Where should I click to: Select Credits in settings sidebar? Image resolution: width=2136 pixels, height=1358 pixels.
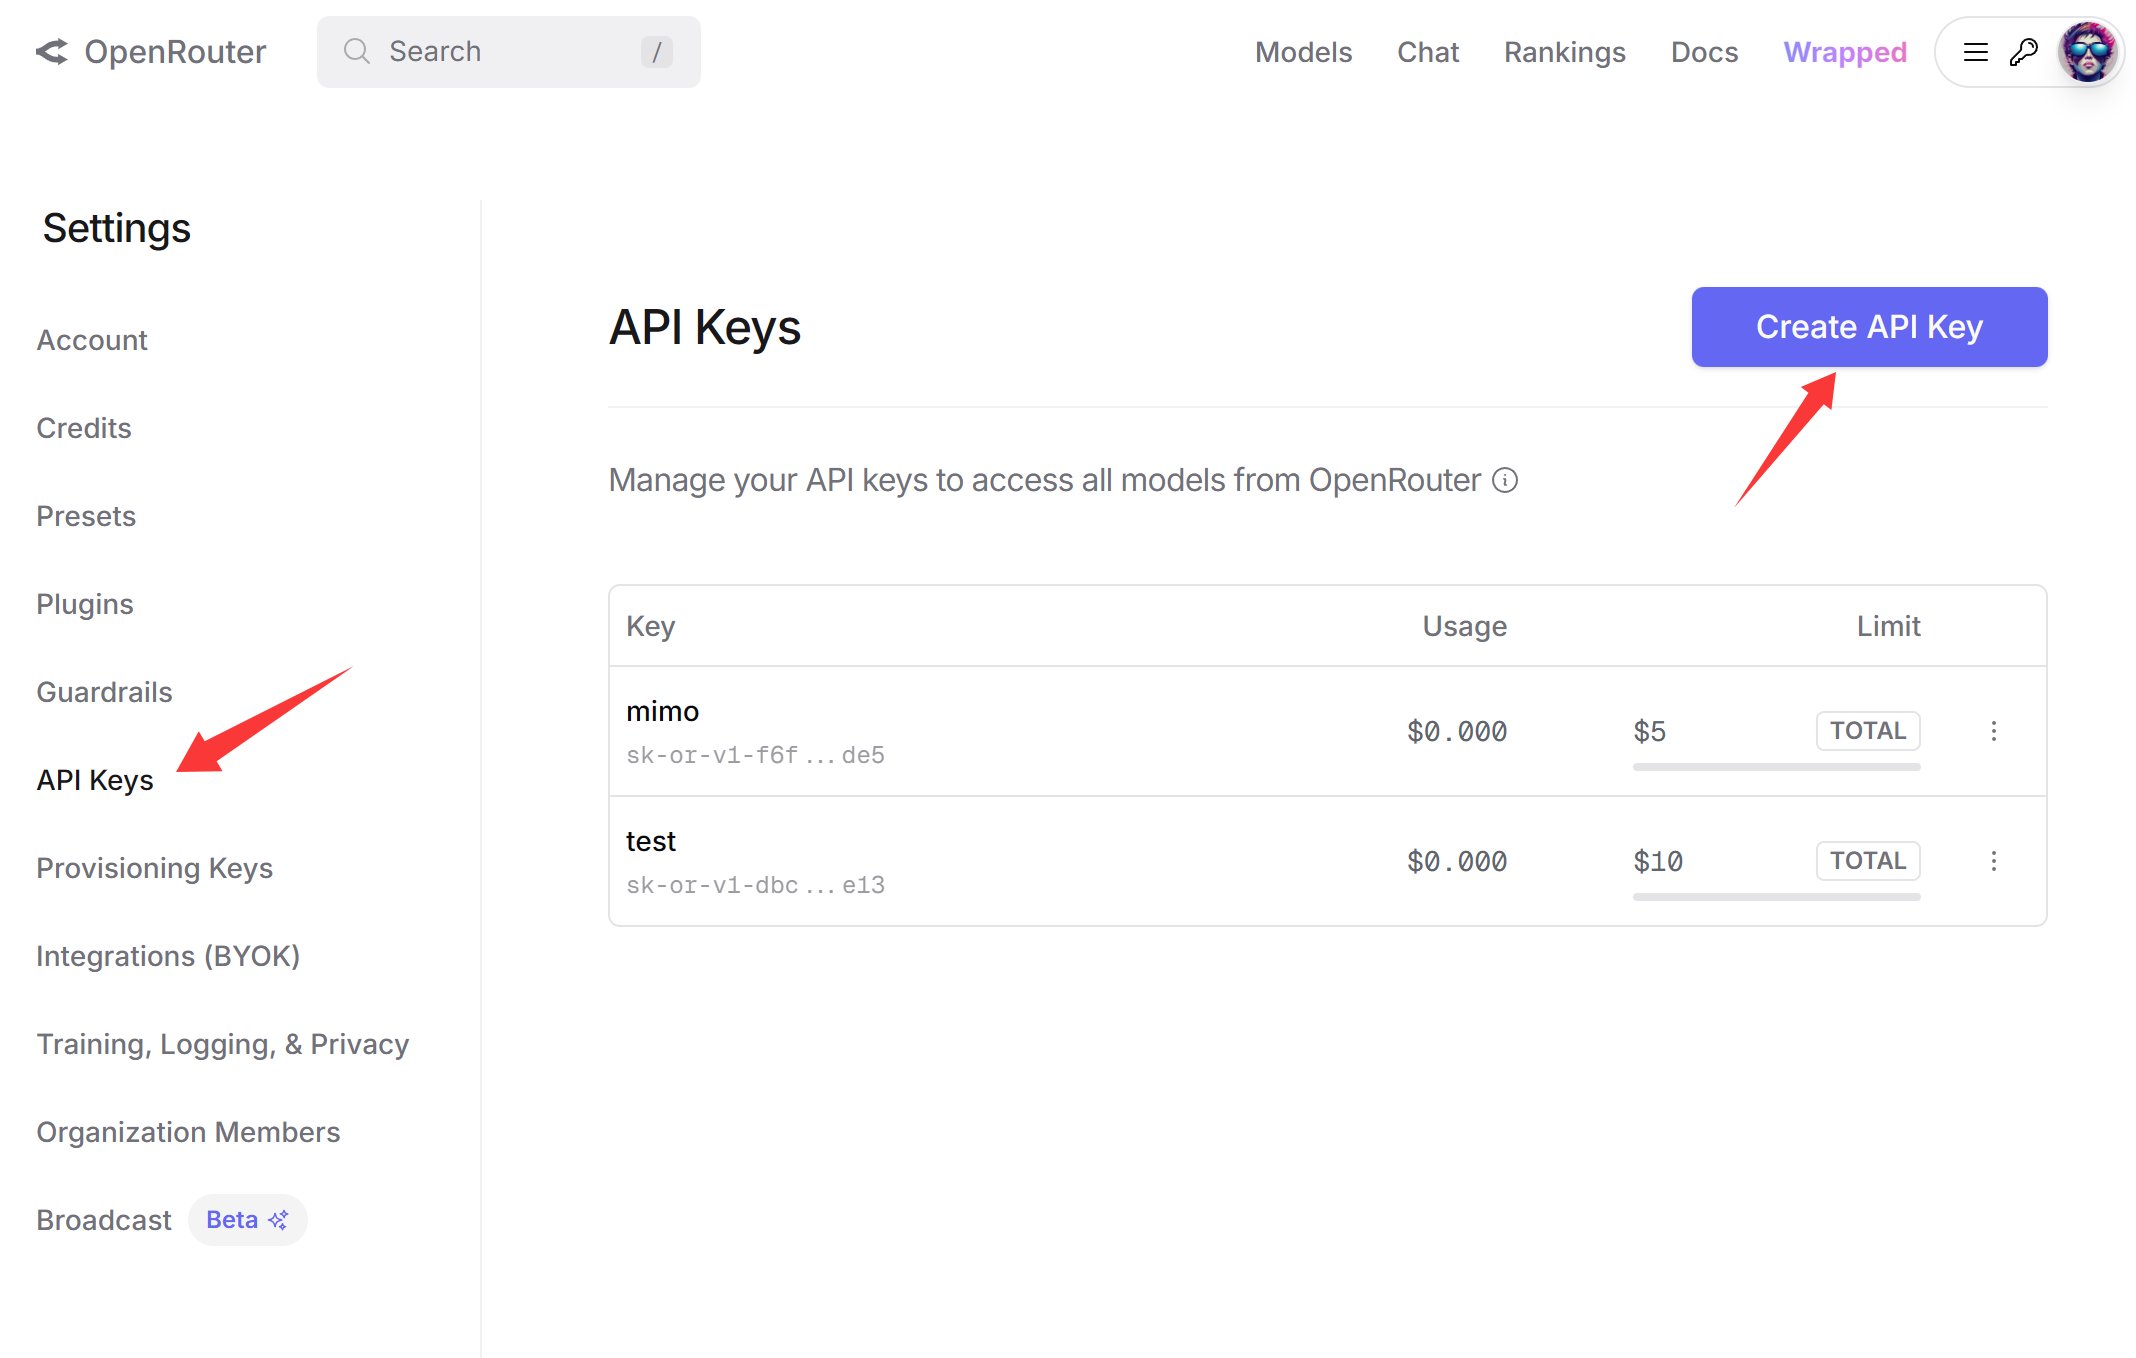[x=84, y=428]
